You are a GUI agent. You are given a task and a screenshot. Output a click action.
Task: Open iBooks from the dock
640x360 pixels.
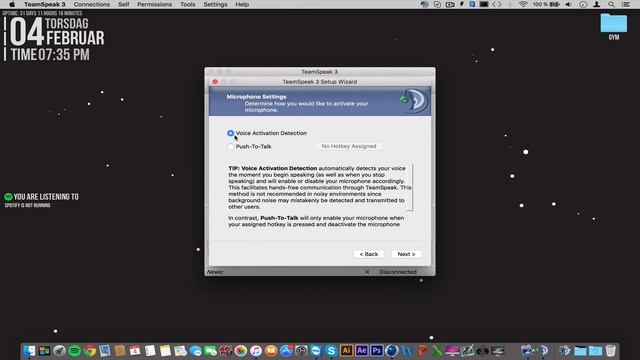pos(271,351)
